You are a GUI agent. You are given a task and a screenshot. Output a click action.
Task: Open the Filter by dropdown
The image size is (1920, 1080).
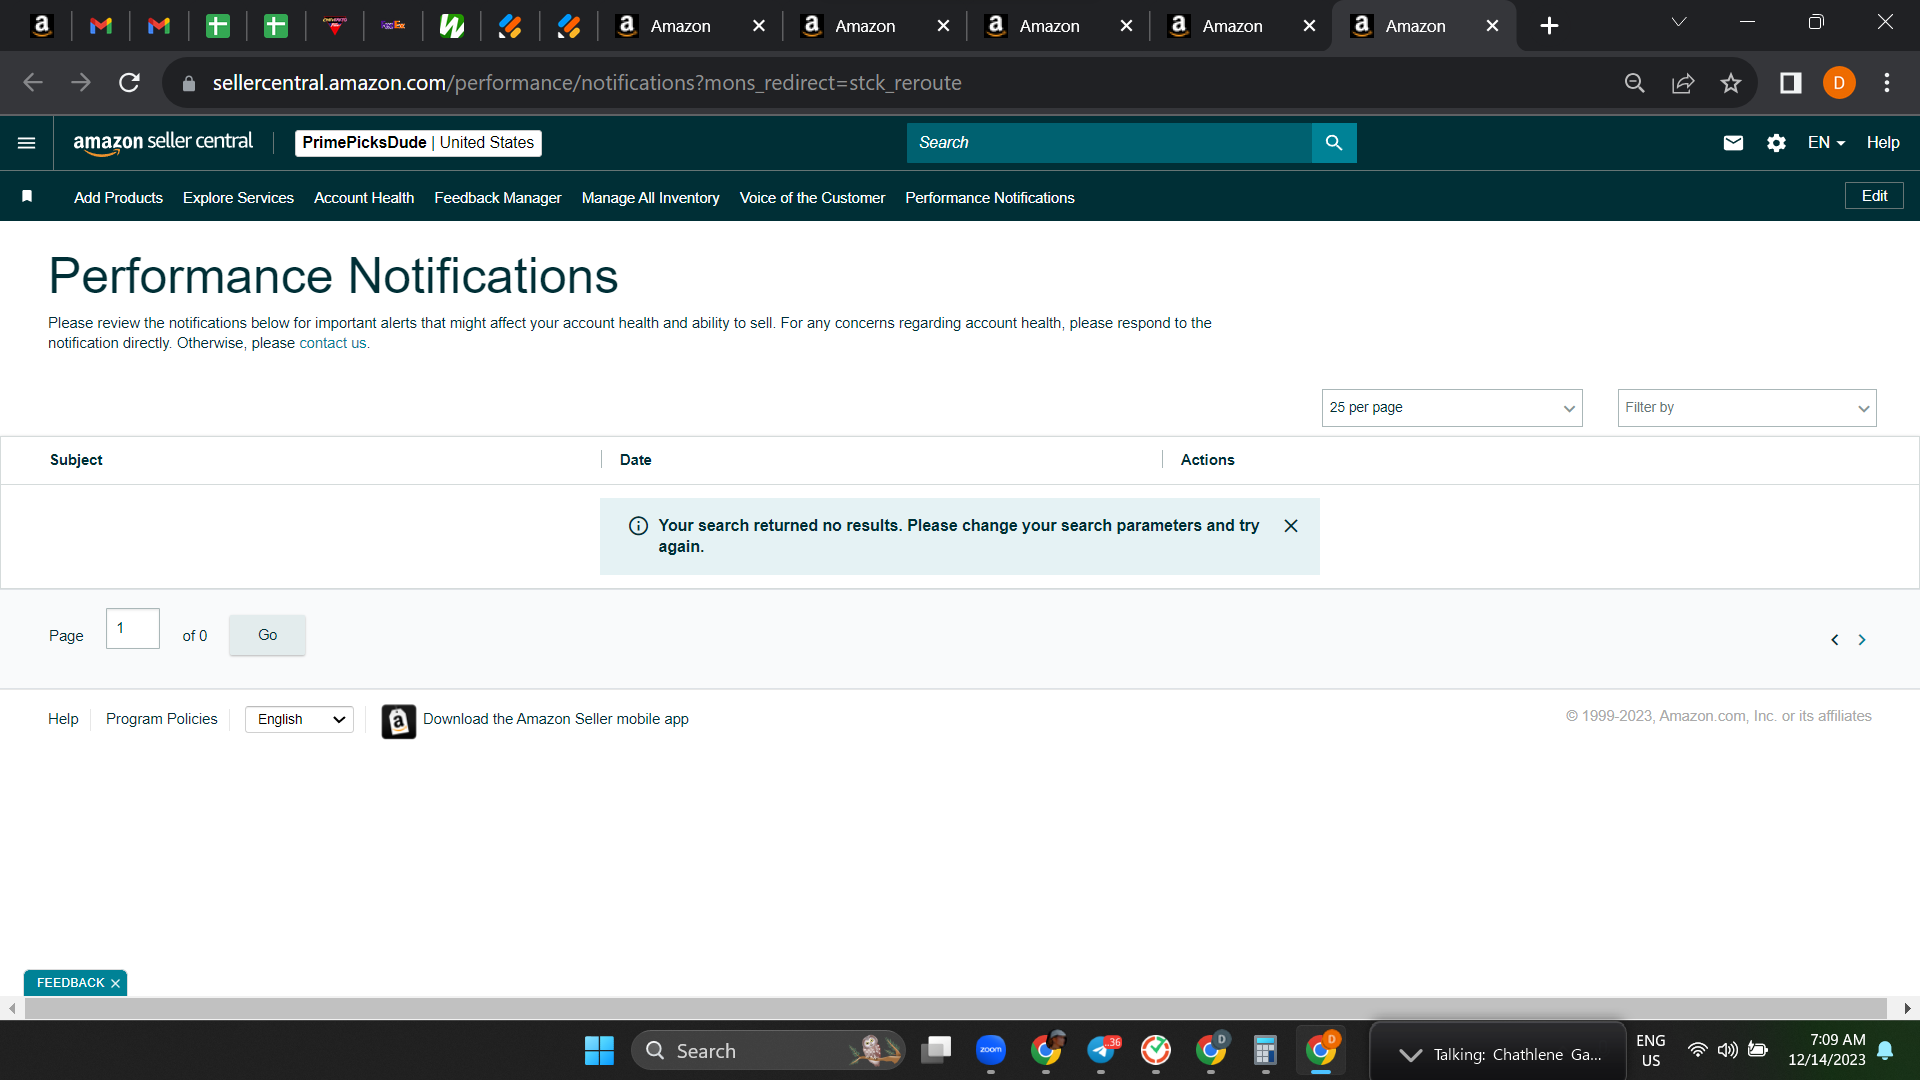click(1747, 408)
